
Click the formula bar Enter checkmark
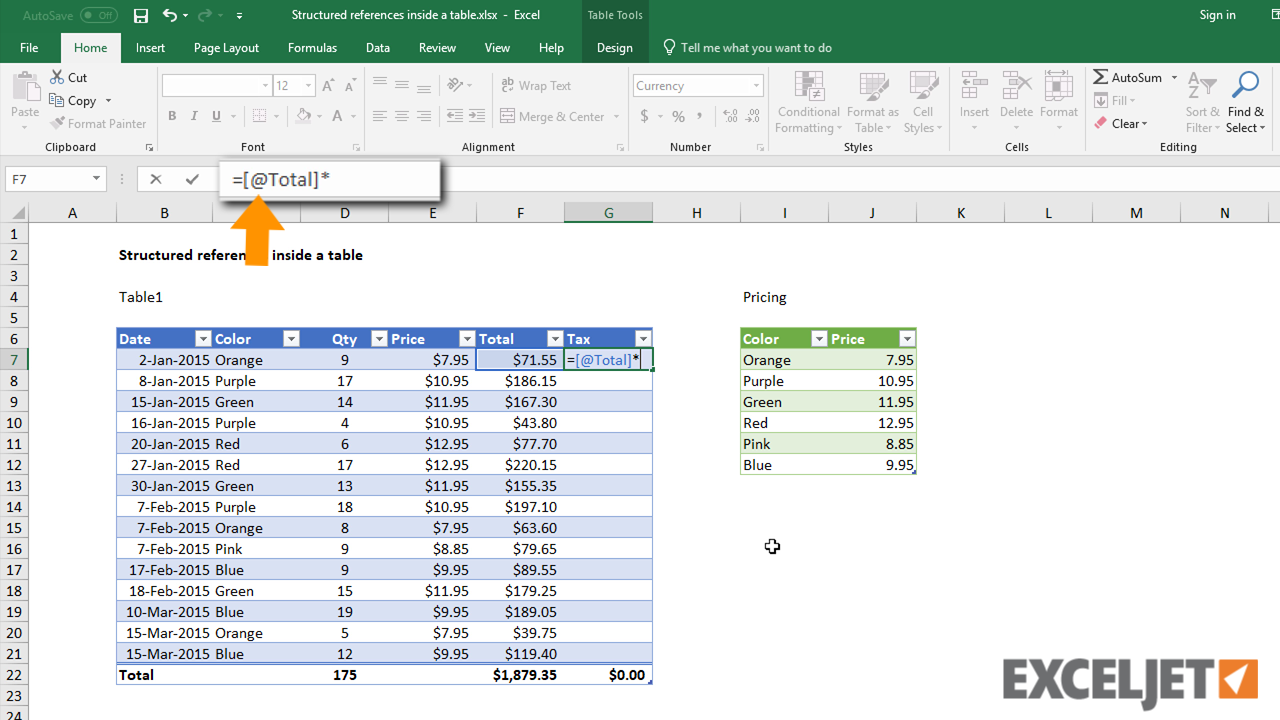pyautogui.click(x=192, y=179)
